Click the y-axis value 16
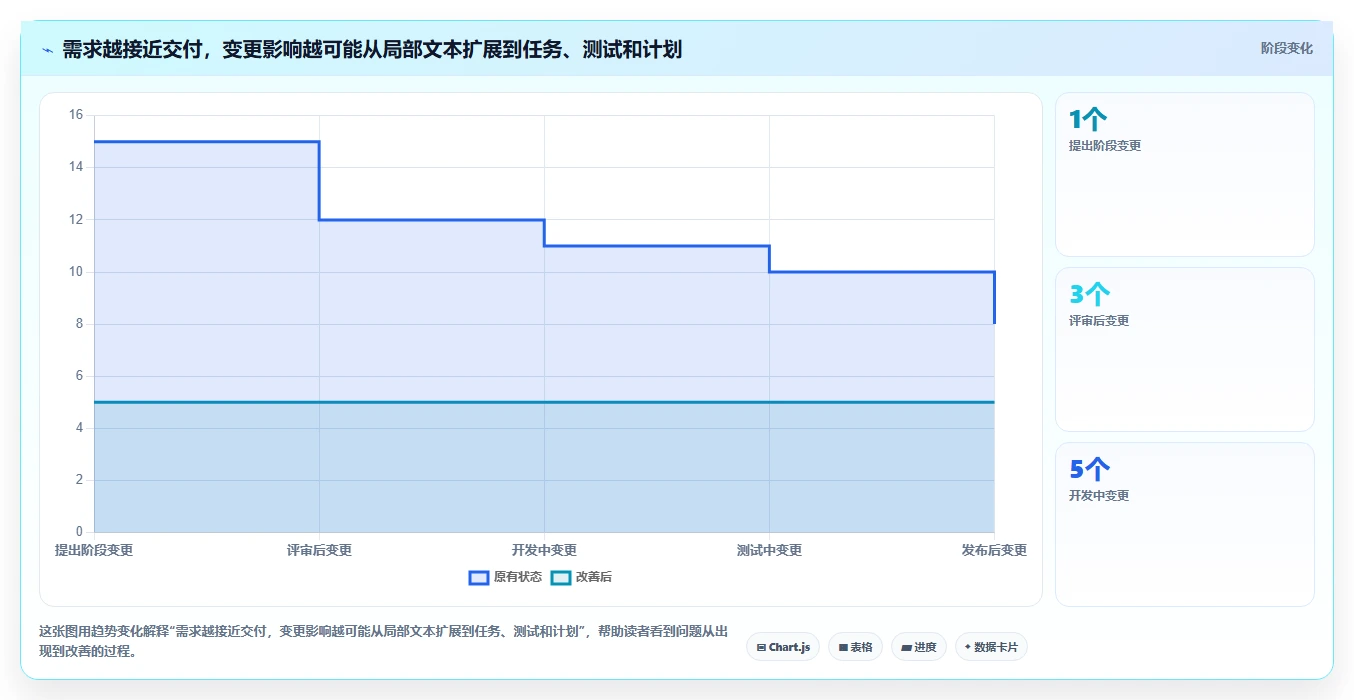The height and width of the screenshot is (700, 1354). 76,115
